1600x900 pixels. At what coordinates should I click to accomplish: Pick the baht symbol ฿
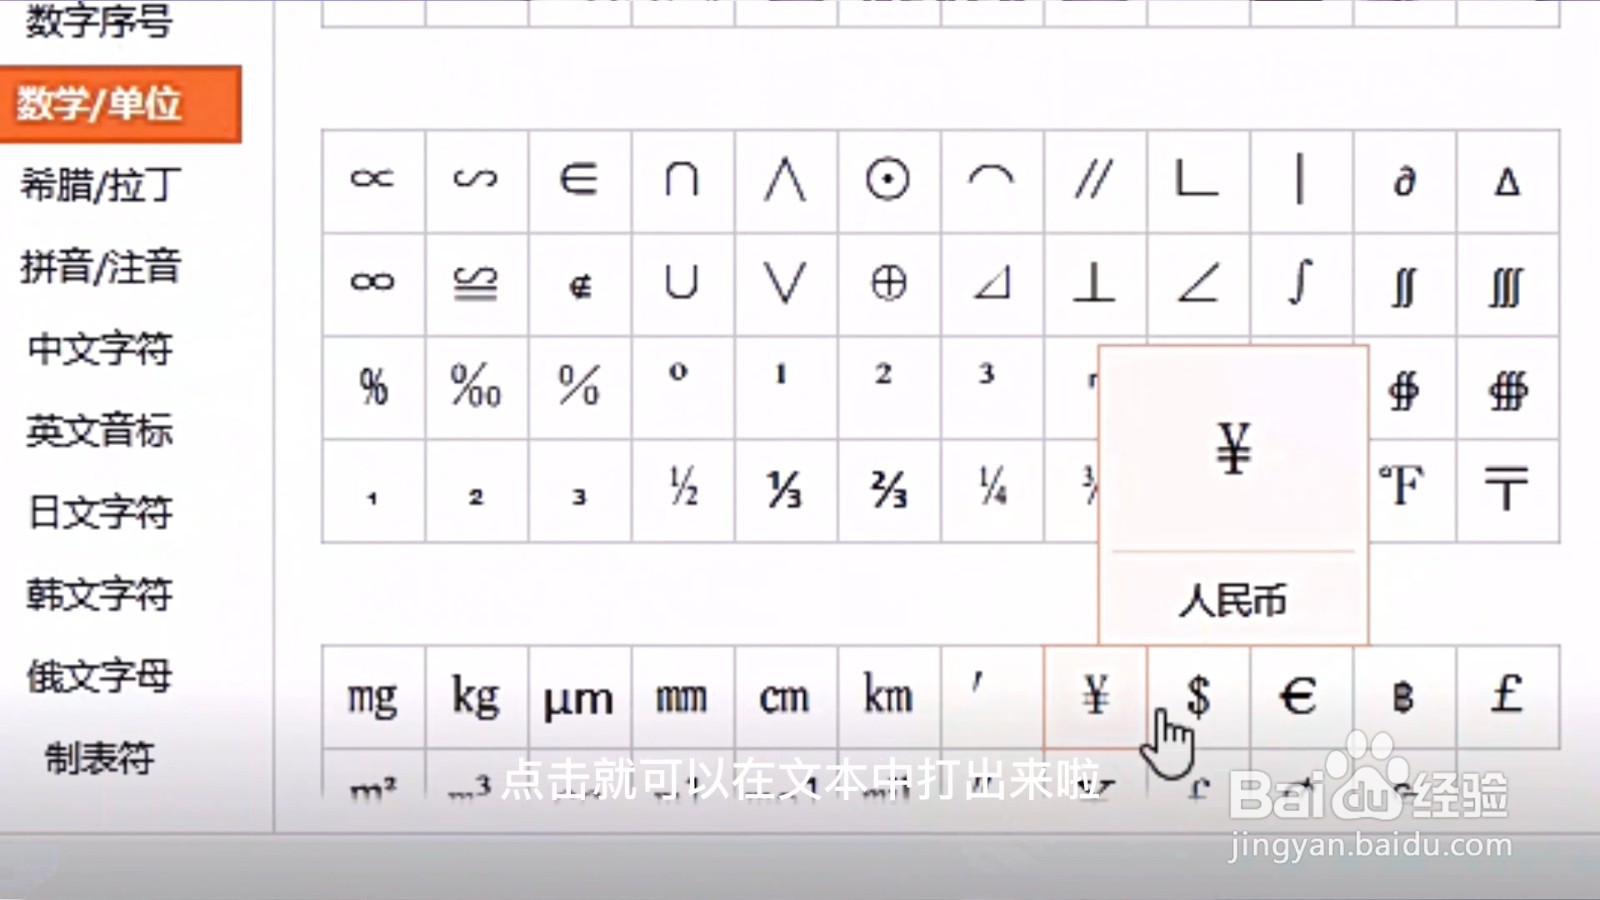click(1404, 697)
